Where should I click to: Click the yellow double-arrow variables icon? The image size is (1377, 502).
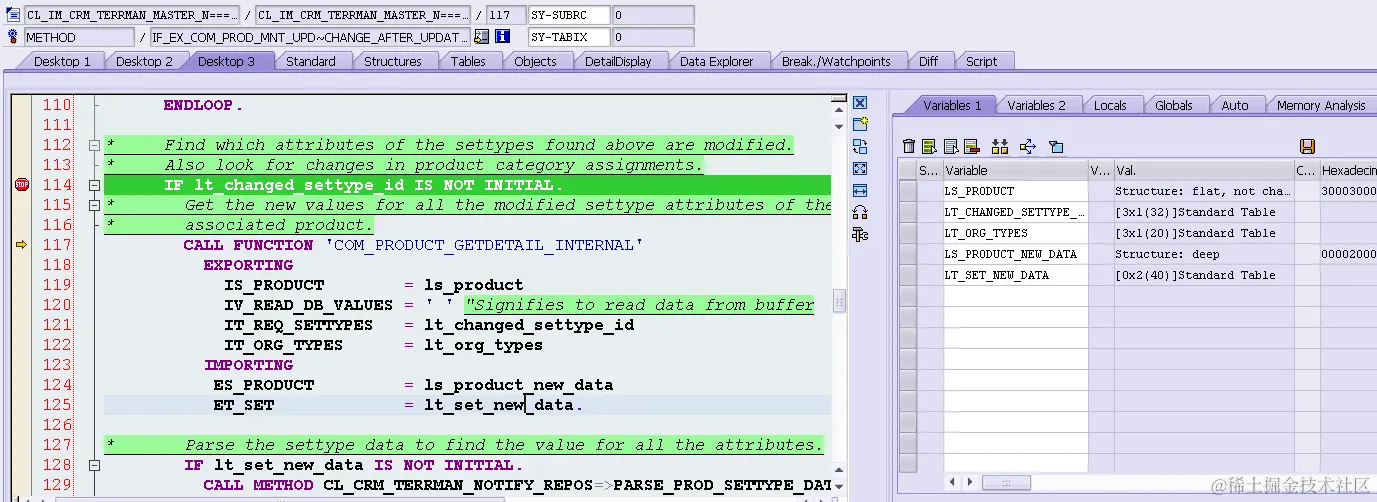(x=1001, y=147)
